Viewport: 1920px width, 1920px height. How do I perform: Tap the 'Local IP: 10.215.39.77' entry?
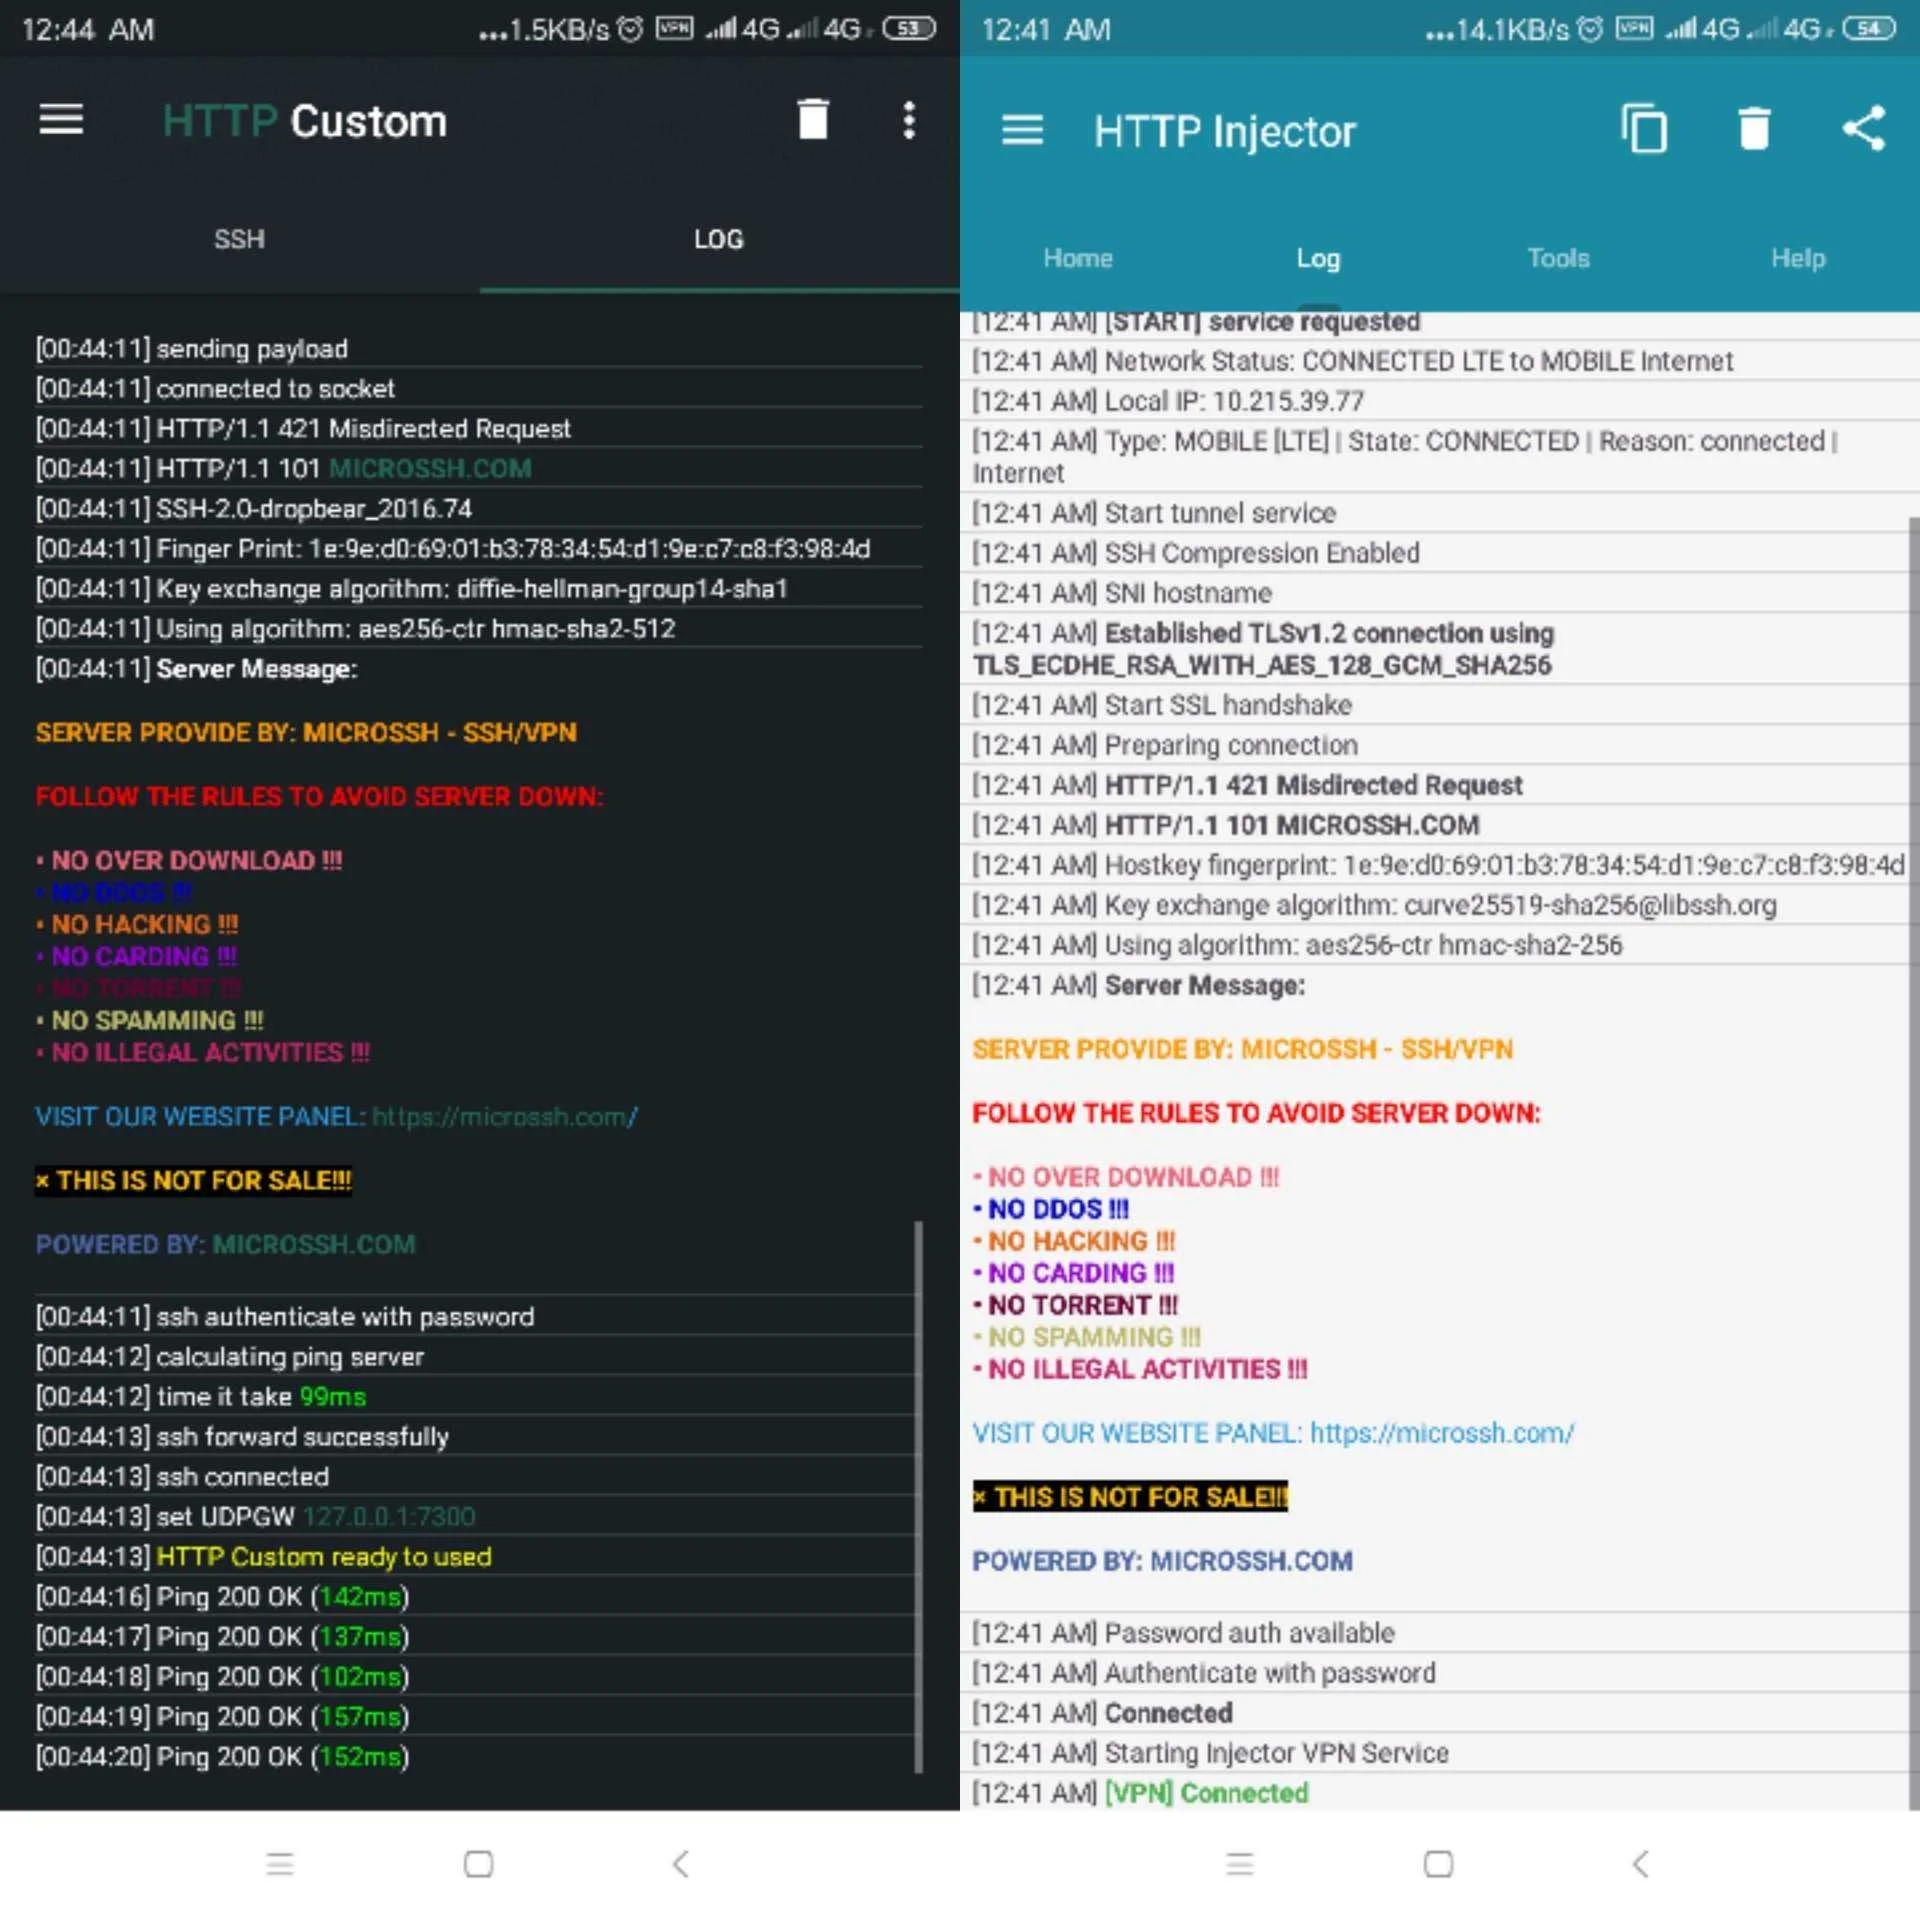click(x=1168, y=401)
